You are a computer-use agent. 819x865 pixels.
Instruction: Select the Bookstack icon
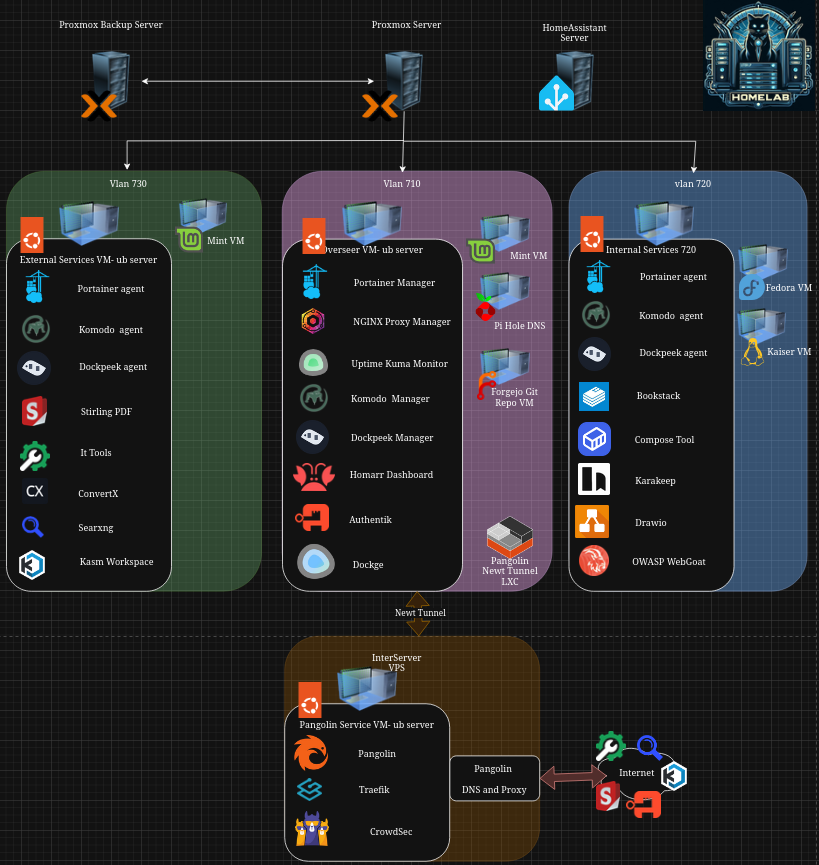(594, 396)
